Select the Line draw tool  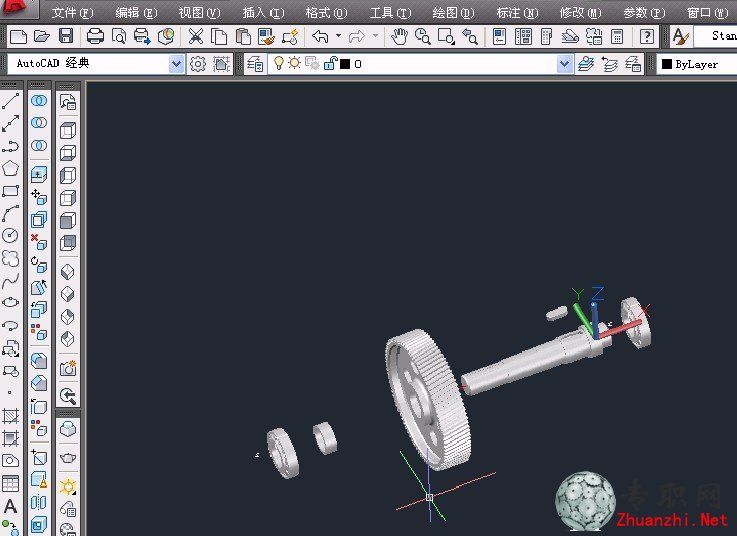tap(10, 101)
